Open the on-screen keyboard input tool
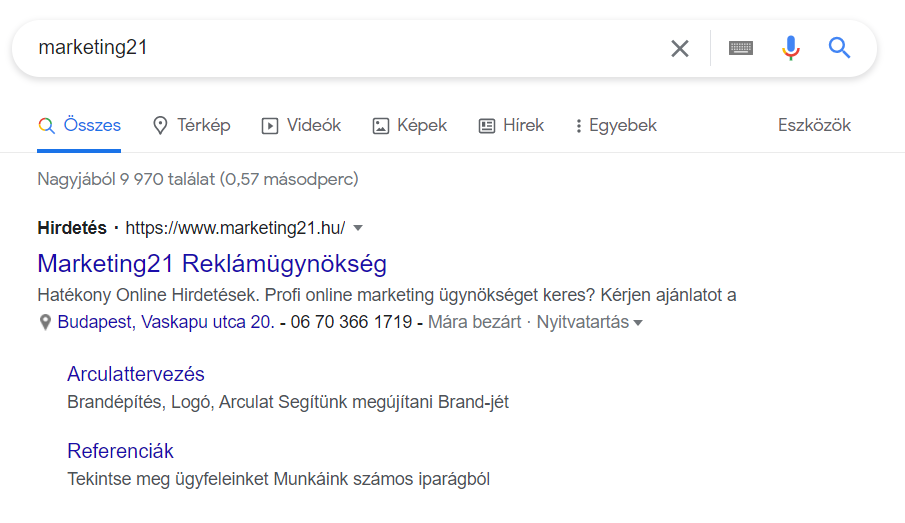This screenshot has height=523, width=905. pos(741,48)
